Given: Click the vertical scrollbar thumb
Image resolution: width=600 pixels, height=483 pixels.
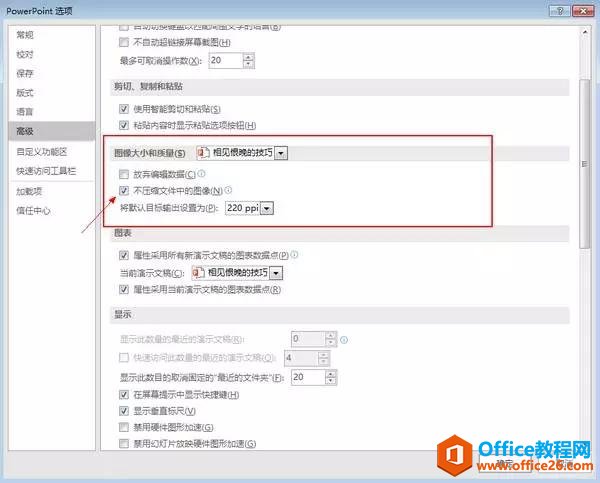Looking at the screenshot, I should click(x=585, y=164).
